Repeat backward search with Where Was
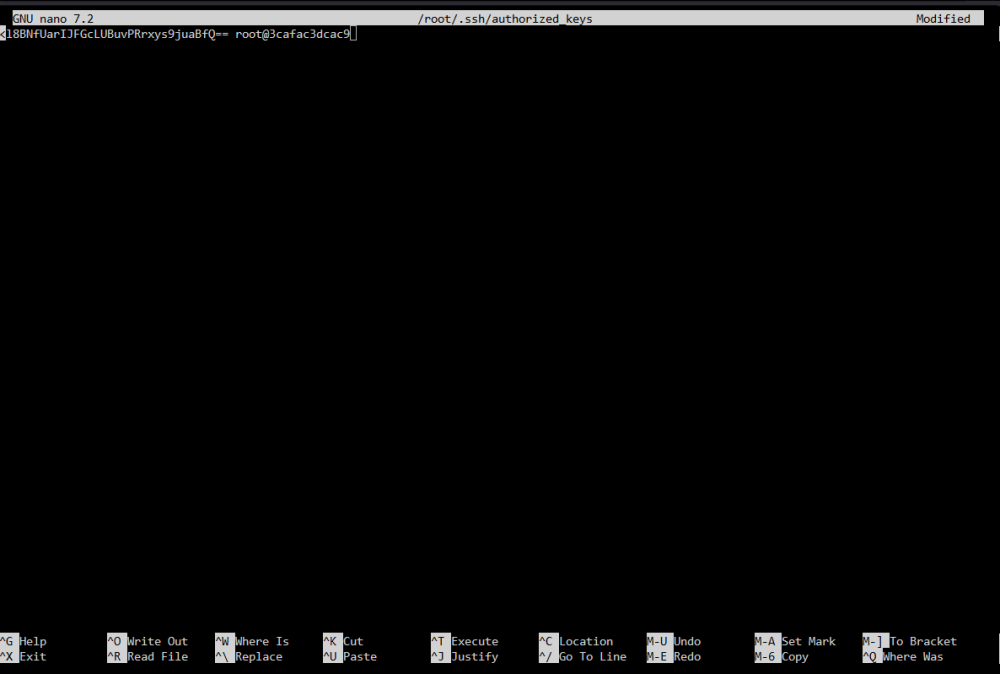 pyautogui.click(x=903, y=656)
